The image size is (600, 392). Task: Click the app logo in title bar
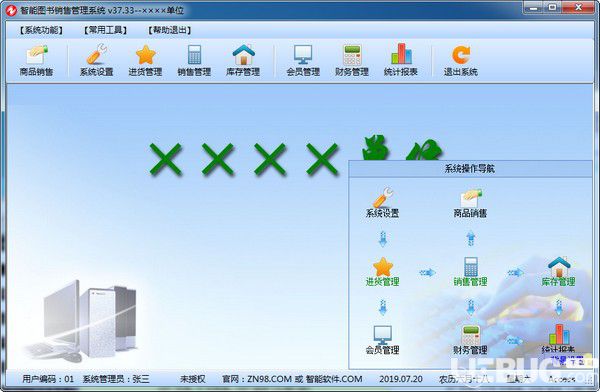pyautogui.click(x=11, y=10)
